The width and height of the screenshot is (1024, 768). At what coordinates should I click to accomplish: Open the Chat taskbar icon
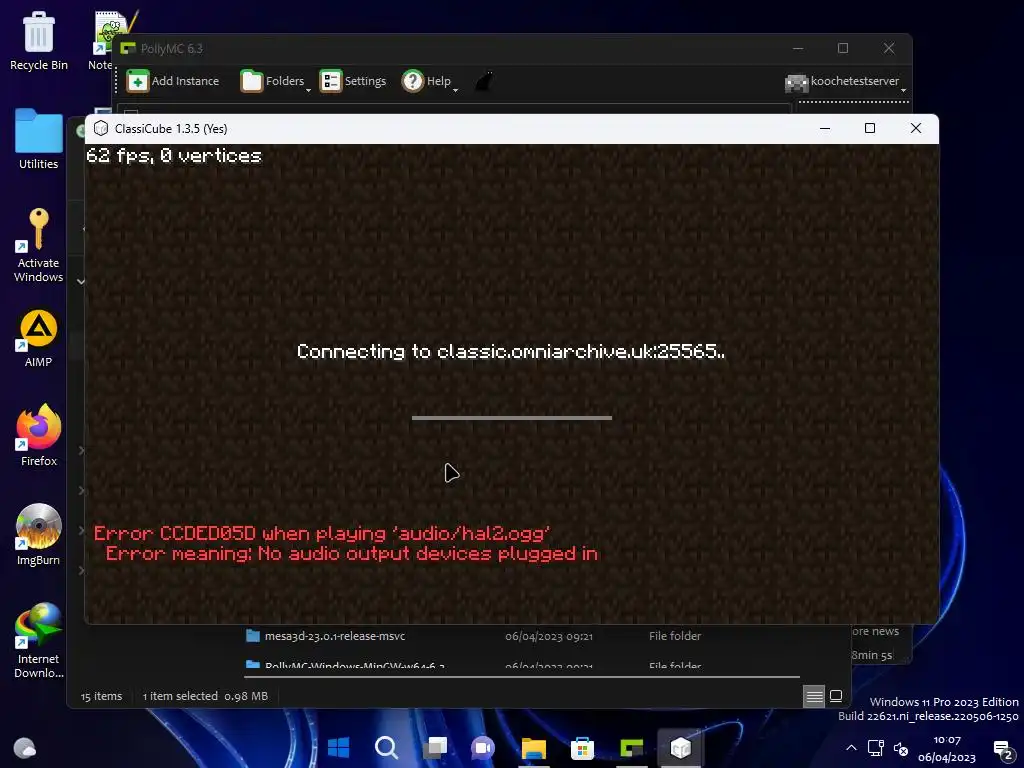click(x=483, y=748)
